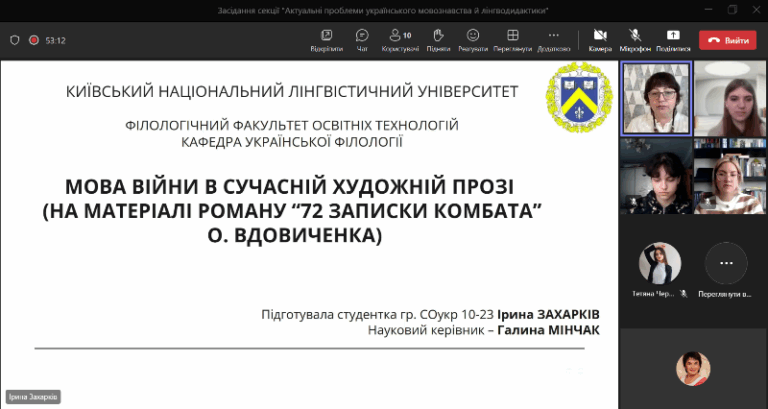The image size is (768, 409).
Task: Select the dark-haired participant looking down tile
Action: pos(656,176)
